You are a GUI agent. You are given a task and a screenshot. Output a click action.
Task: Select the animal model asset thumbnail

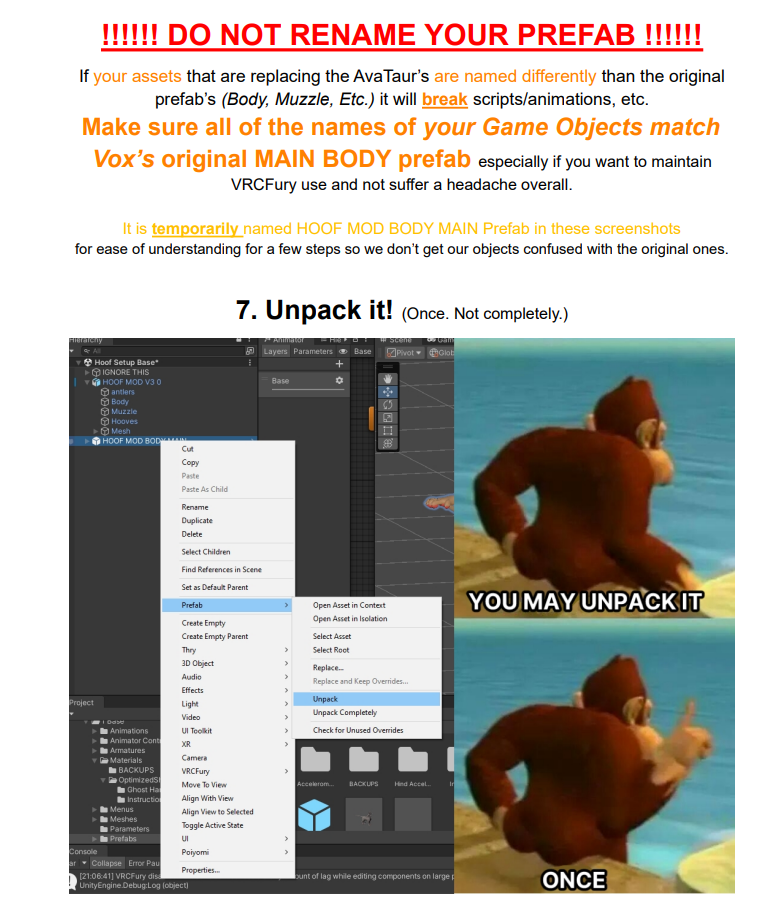[364, 815]
